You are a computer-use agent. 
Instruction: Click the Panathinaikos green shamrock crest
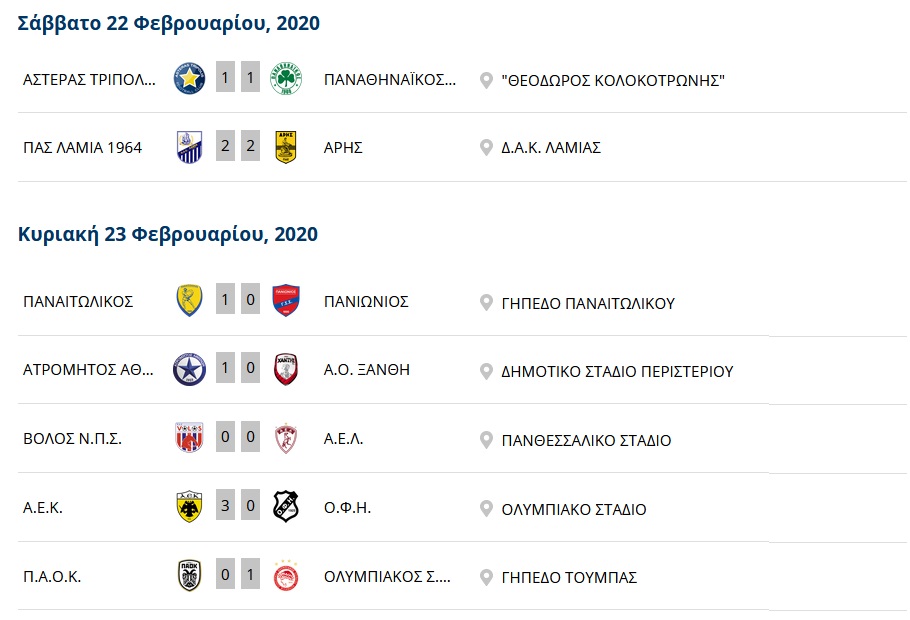pyautogui.click(x=286, y=78)
